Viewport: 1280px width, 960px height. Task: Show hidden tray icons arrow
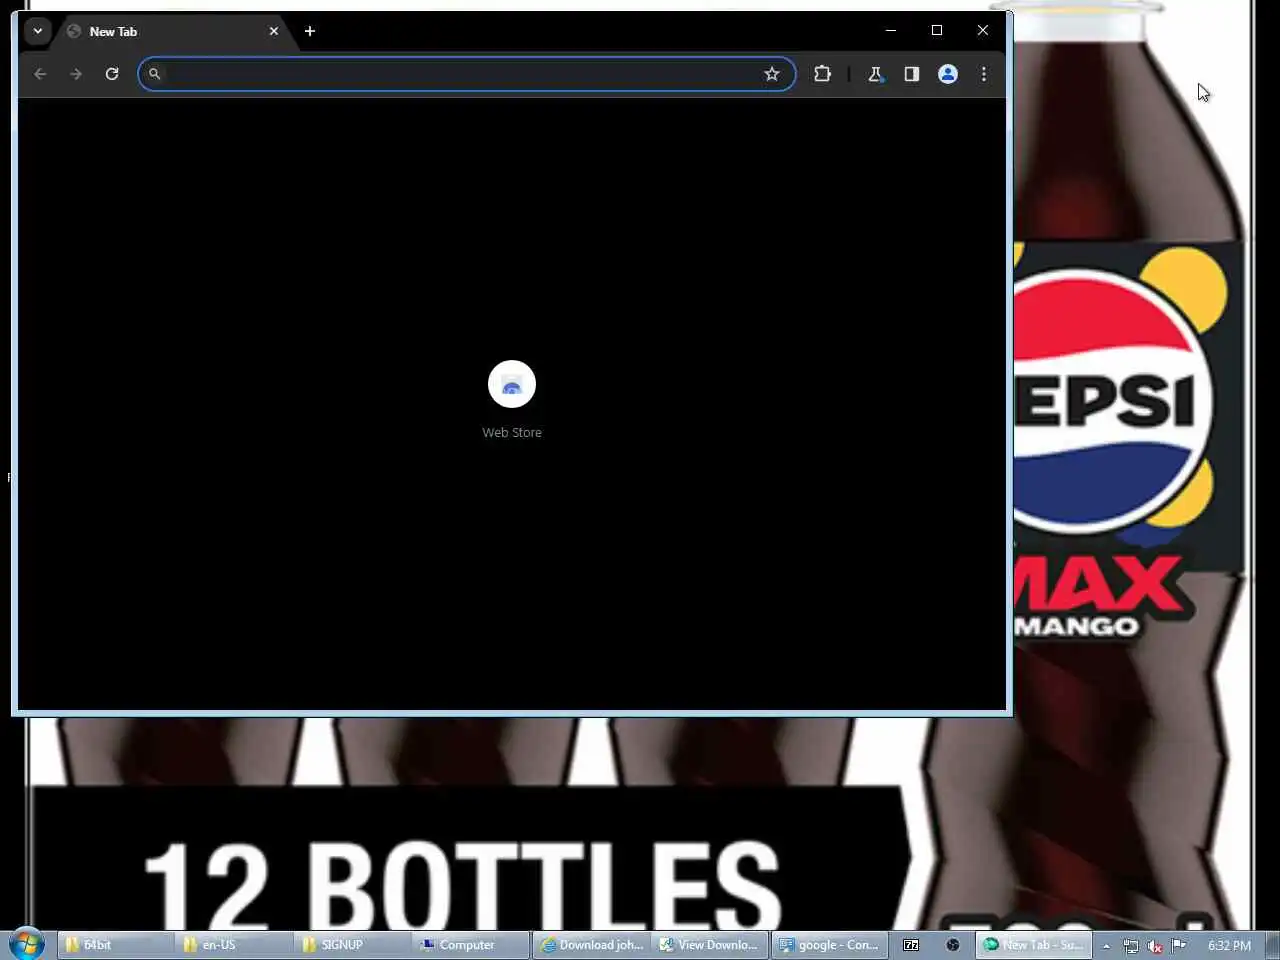point(1106,946)
